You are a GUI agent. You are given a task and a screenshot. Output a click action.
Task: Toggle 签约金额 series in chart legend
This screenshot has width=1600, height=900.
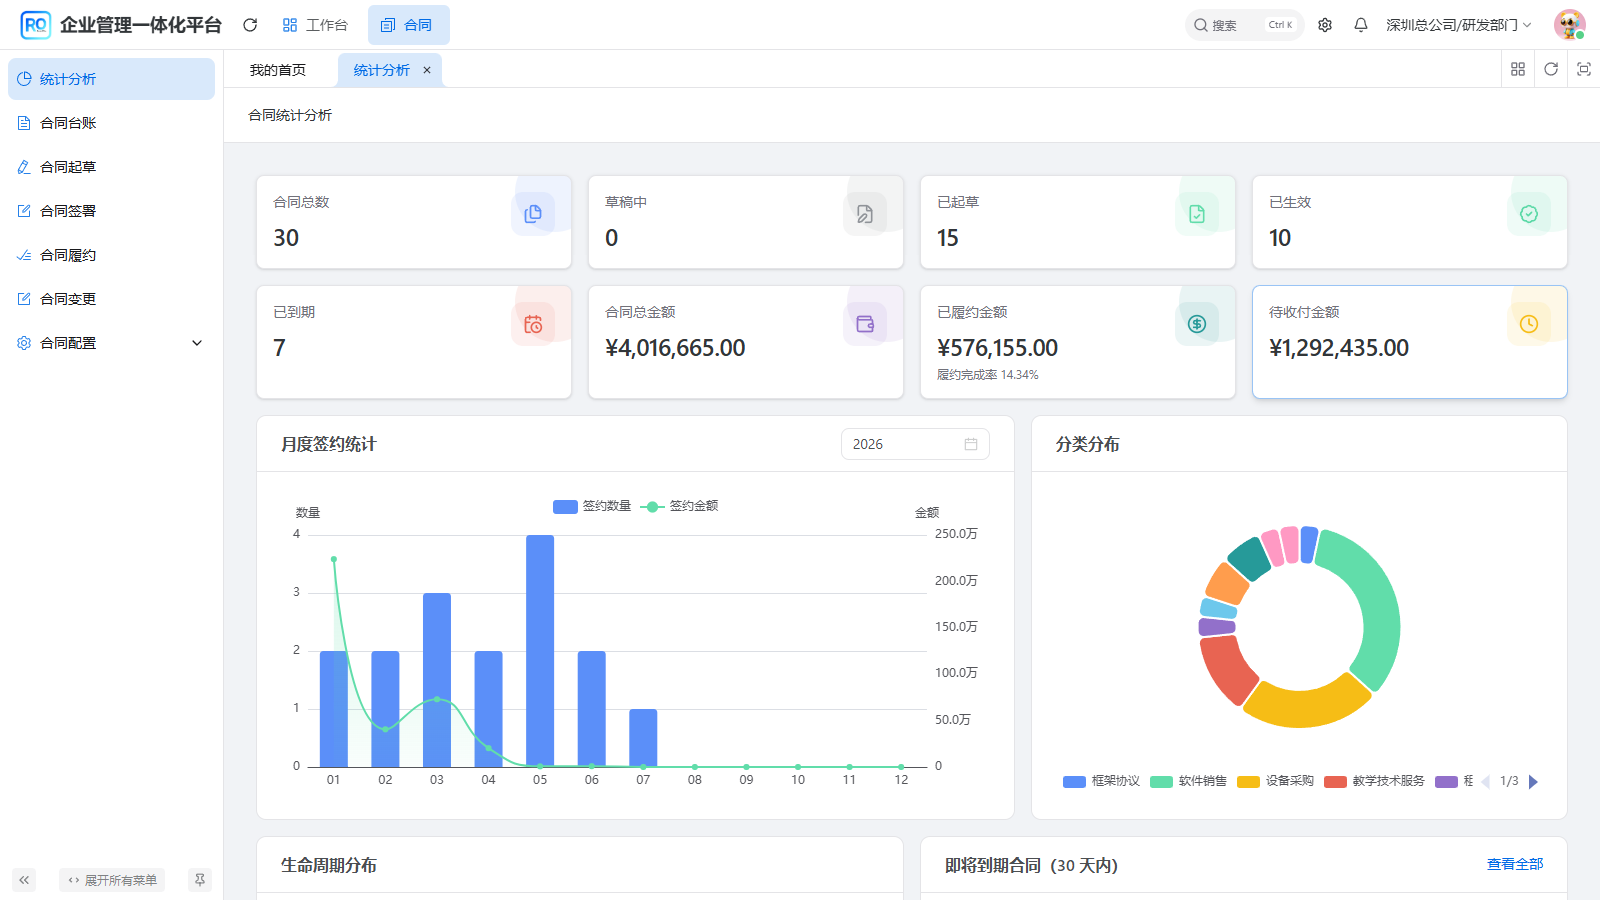pyautogui.click(x=679, y=506)
